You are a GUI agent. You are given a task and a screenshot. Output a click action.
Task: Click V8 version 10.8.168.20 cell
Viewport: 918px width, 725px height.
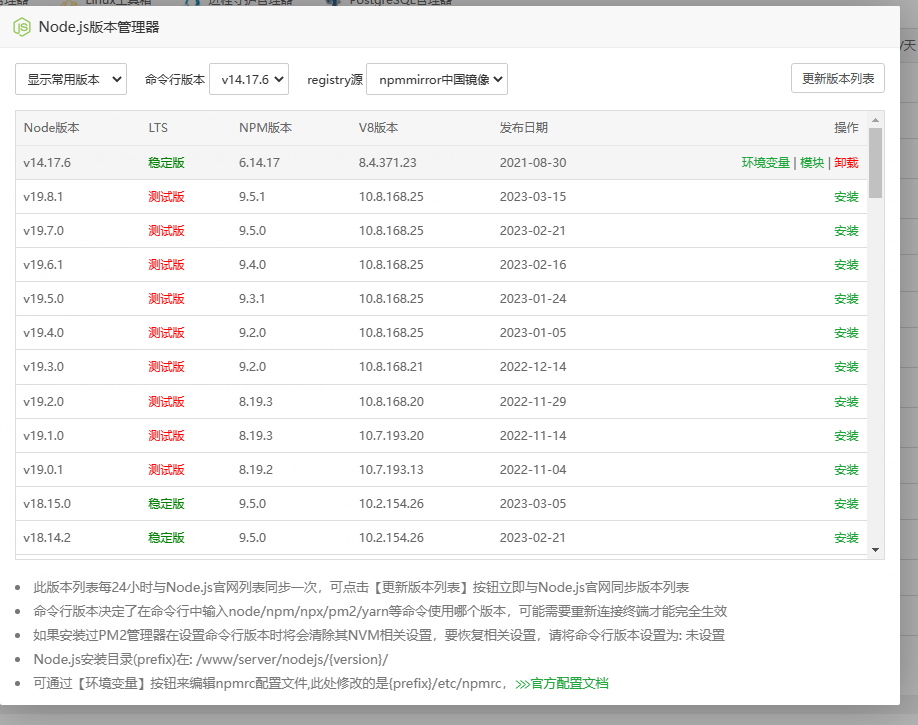(x=391, y=402)
